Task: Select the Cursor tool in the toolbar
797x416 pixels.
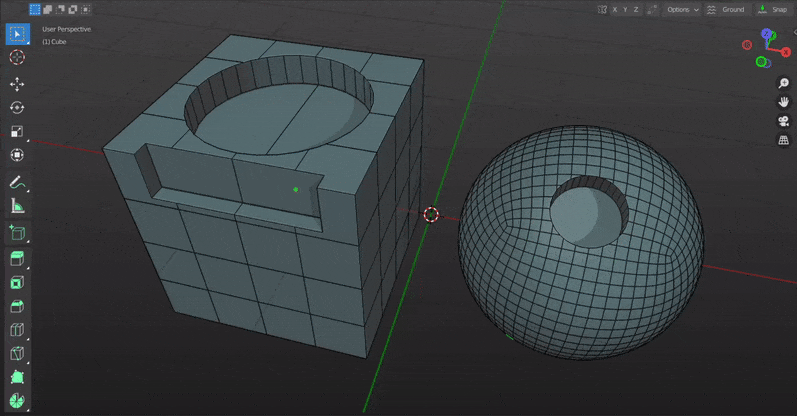Action: [x=17, y=57]
